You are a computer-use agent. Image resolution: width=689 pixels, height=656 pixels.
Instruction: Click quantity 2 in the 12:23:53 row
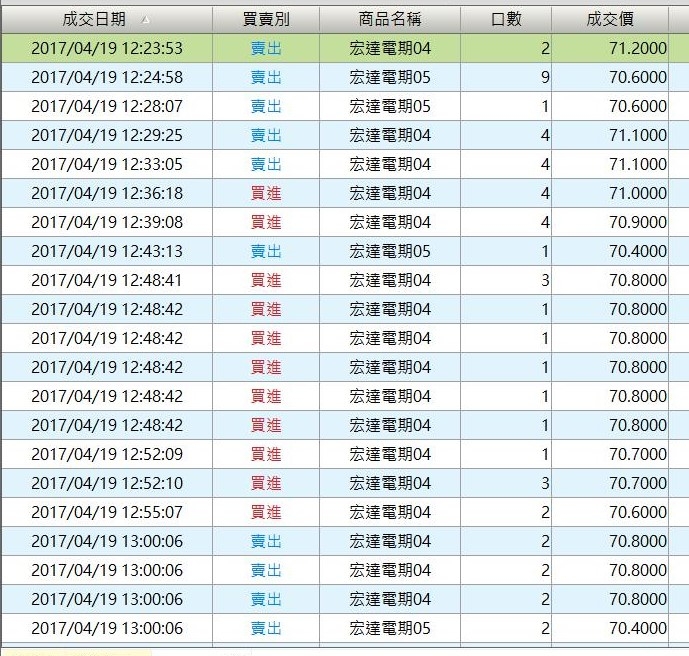pyautogui.click(x=545, y=48)
